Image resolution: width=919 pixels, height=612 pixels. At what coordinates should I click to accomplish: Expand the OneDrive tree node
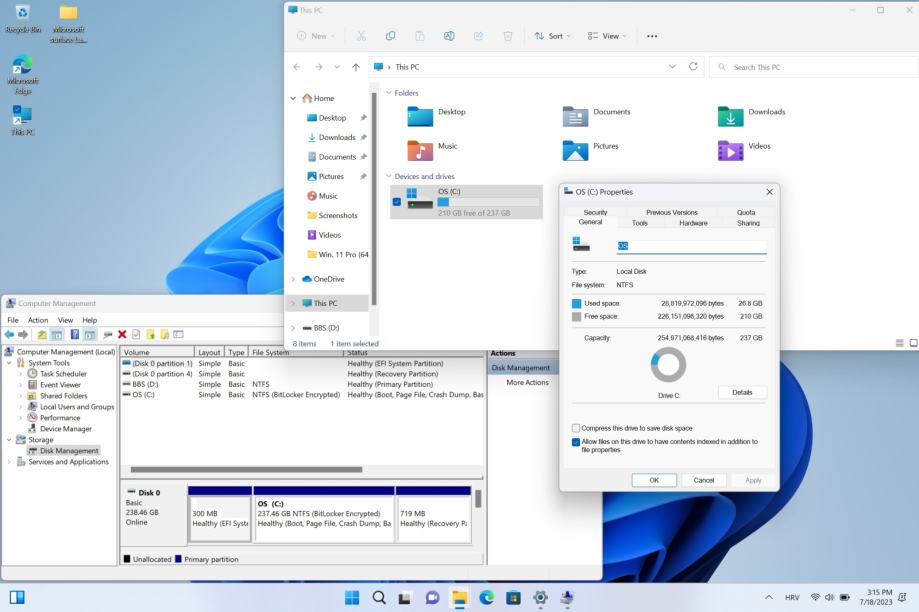(x=293, y=280)
